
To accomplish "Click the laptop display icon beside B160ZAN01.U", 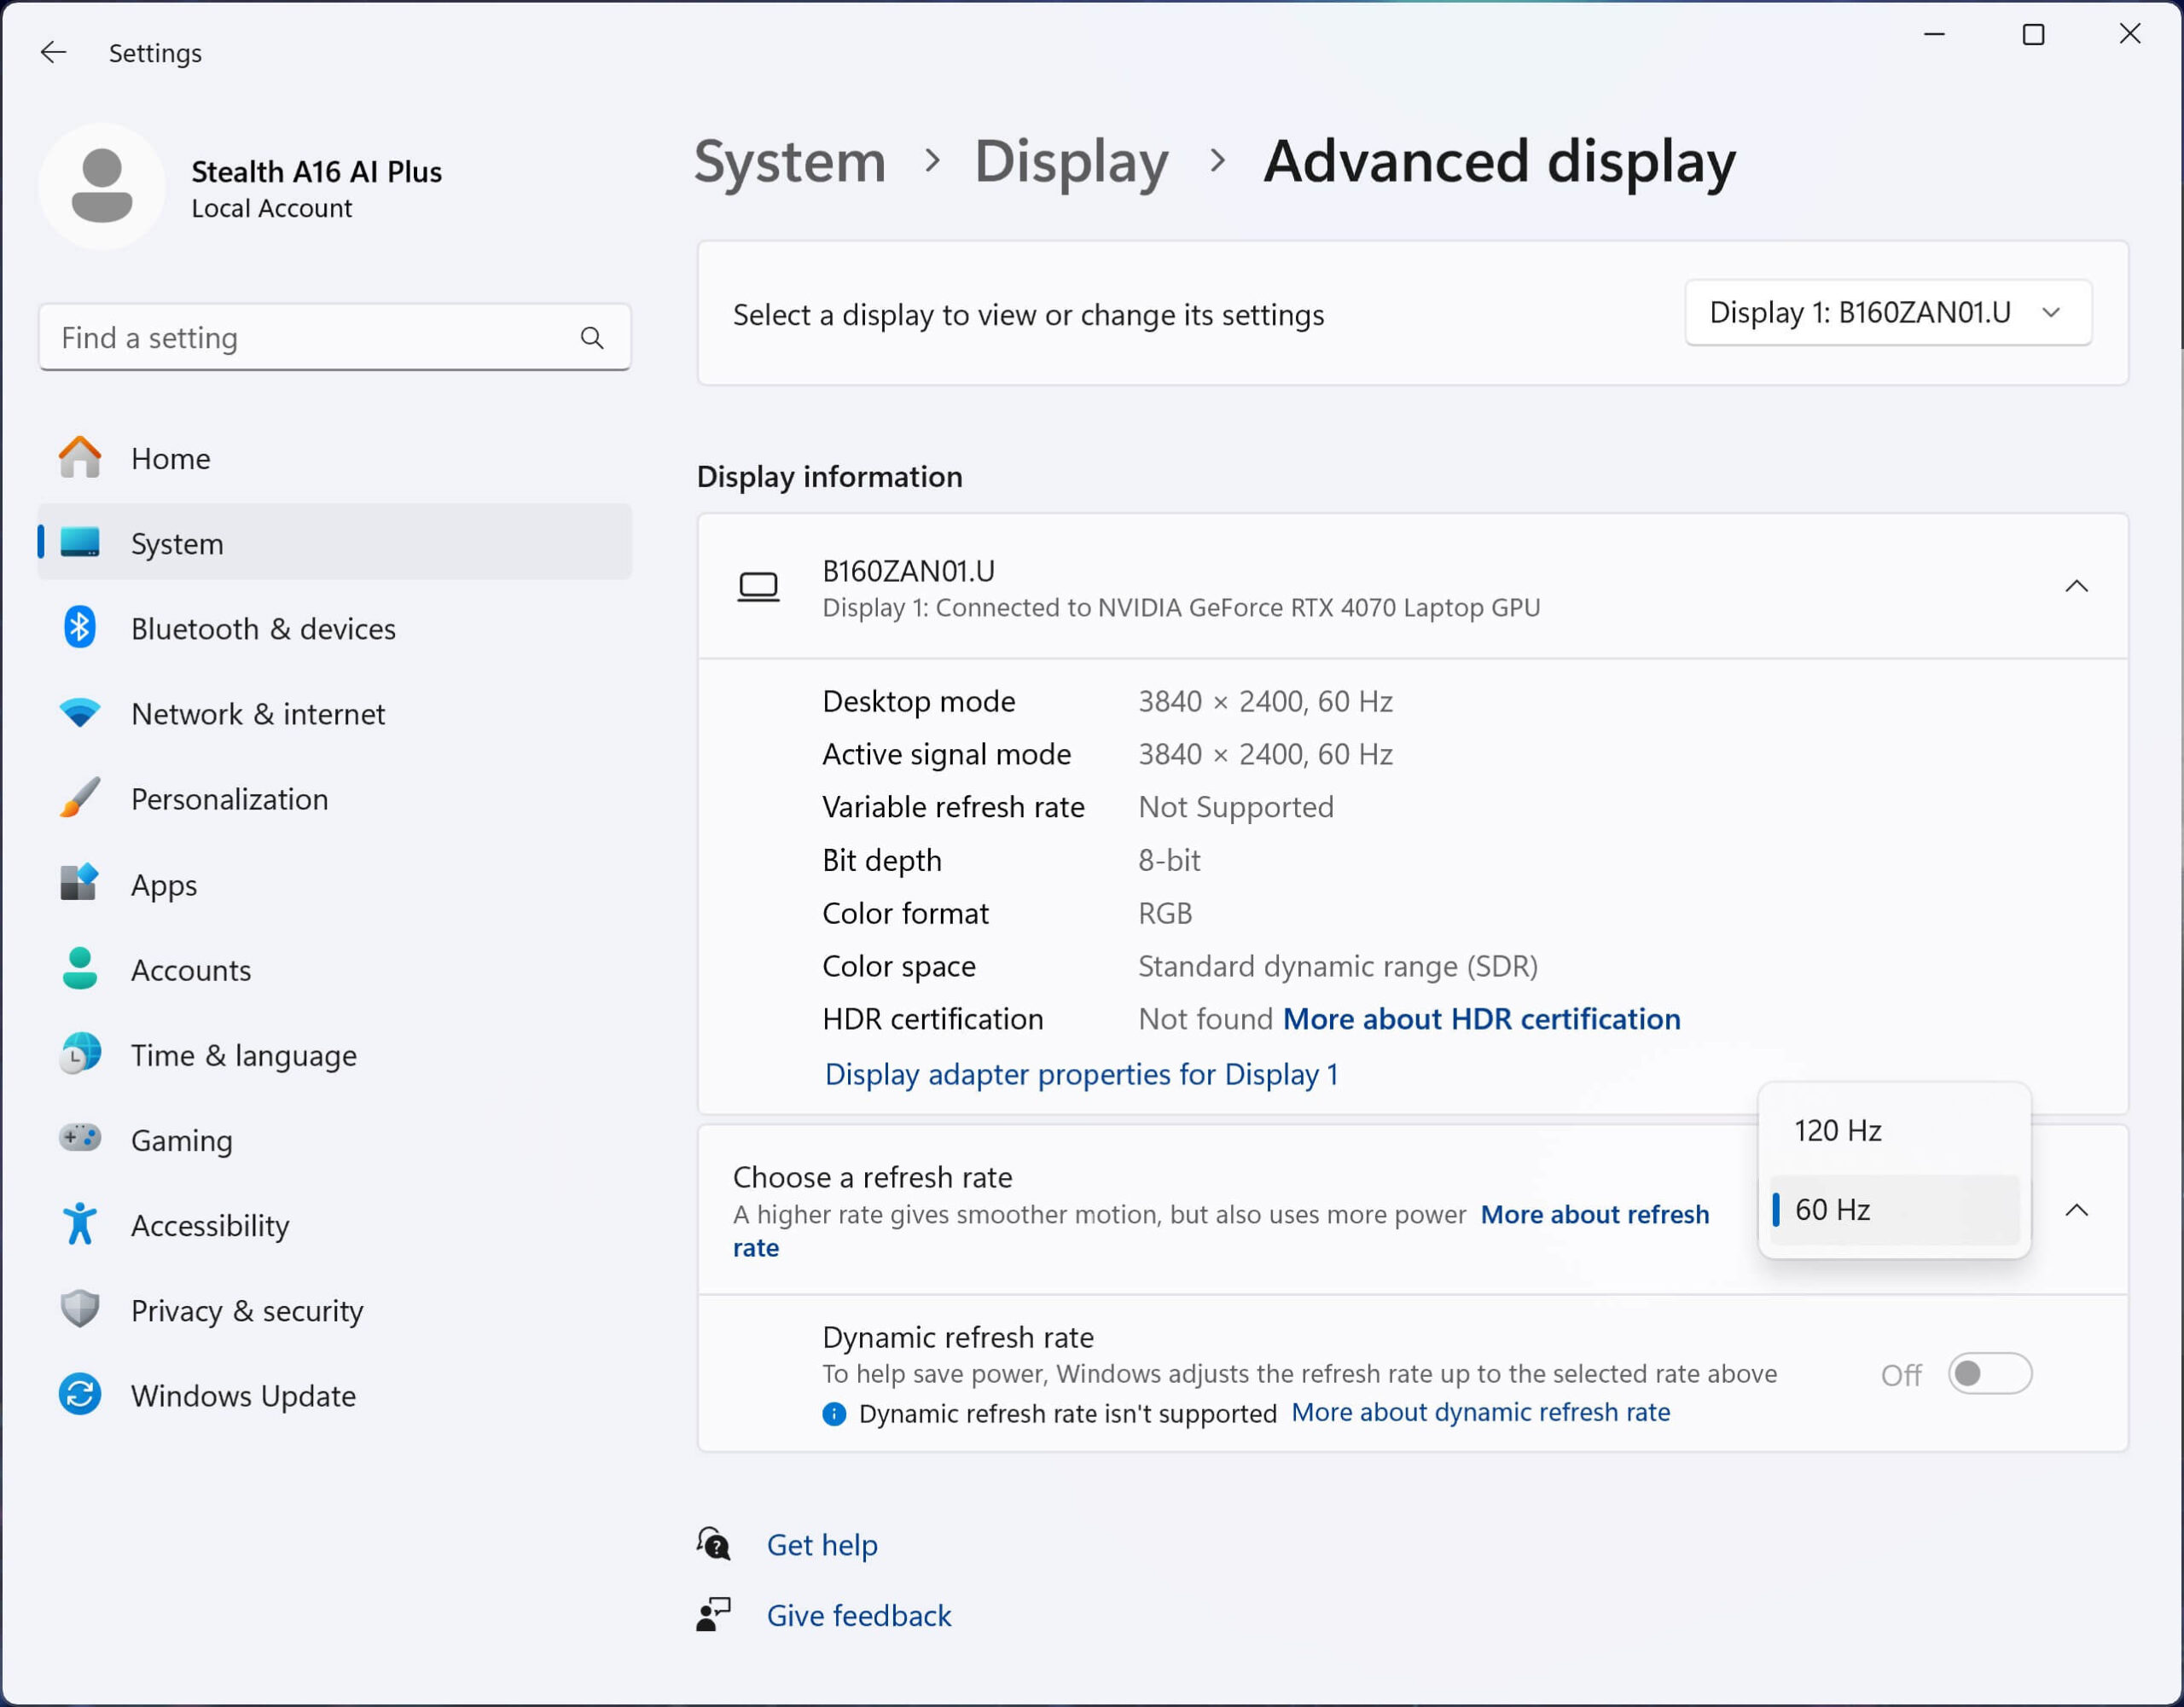I will click(x=758, y=587).
